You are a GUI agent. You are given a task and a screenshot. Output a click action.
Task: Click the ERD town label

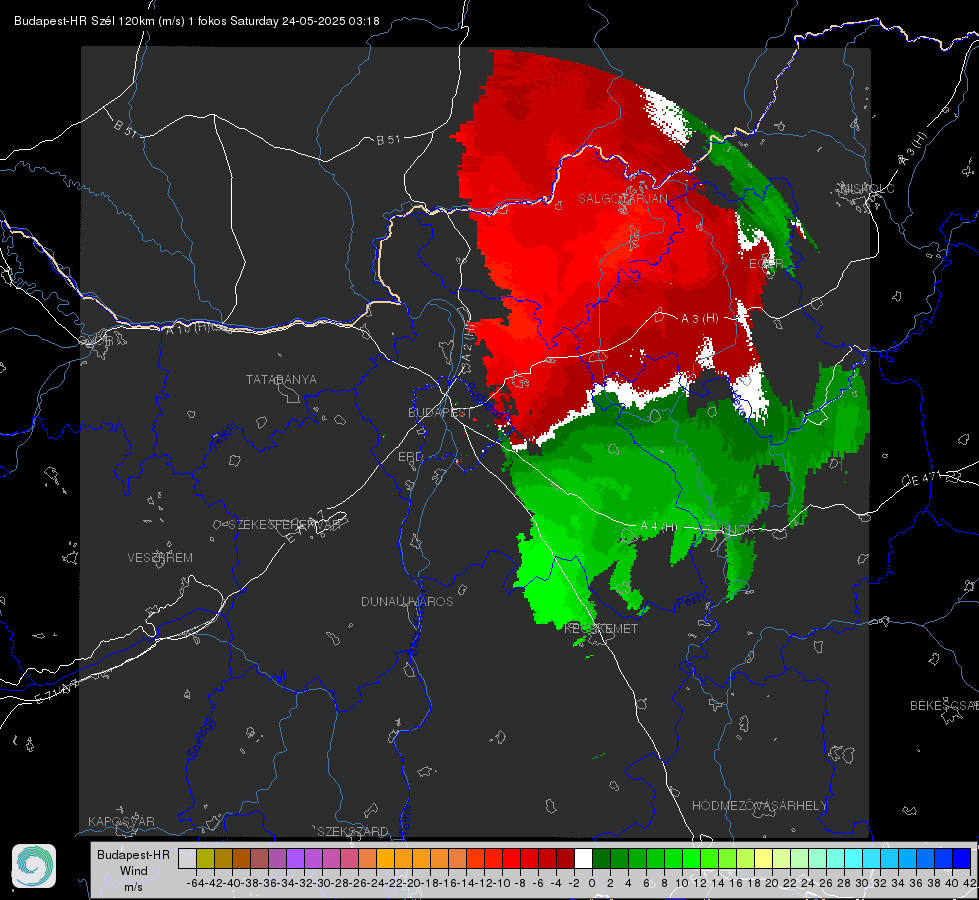[410, 457]
